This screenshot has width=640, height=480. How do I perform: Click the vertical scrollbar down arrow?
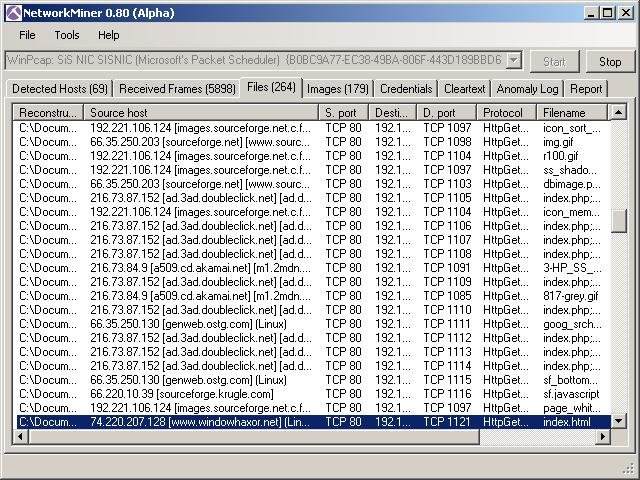(619, 422)
